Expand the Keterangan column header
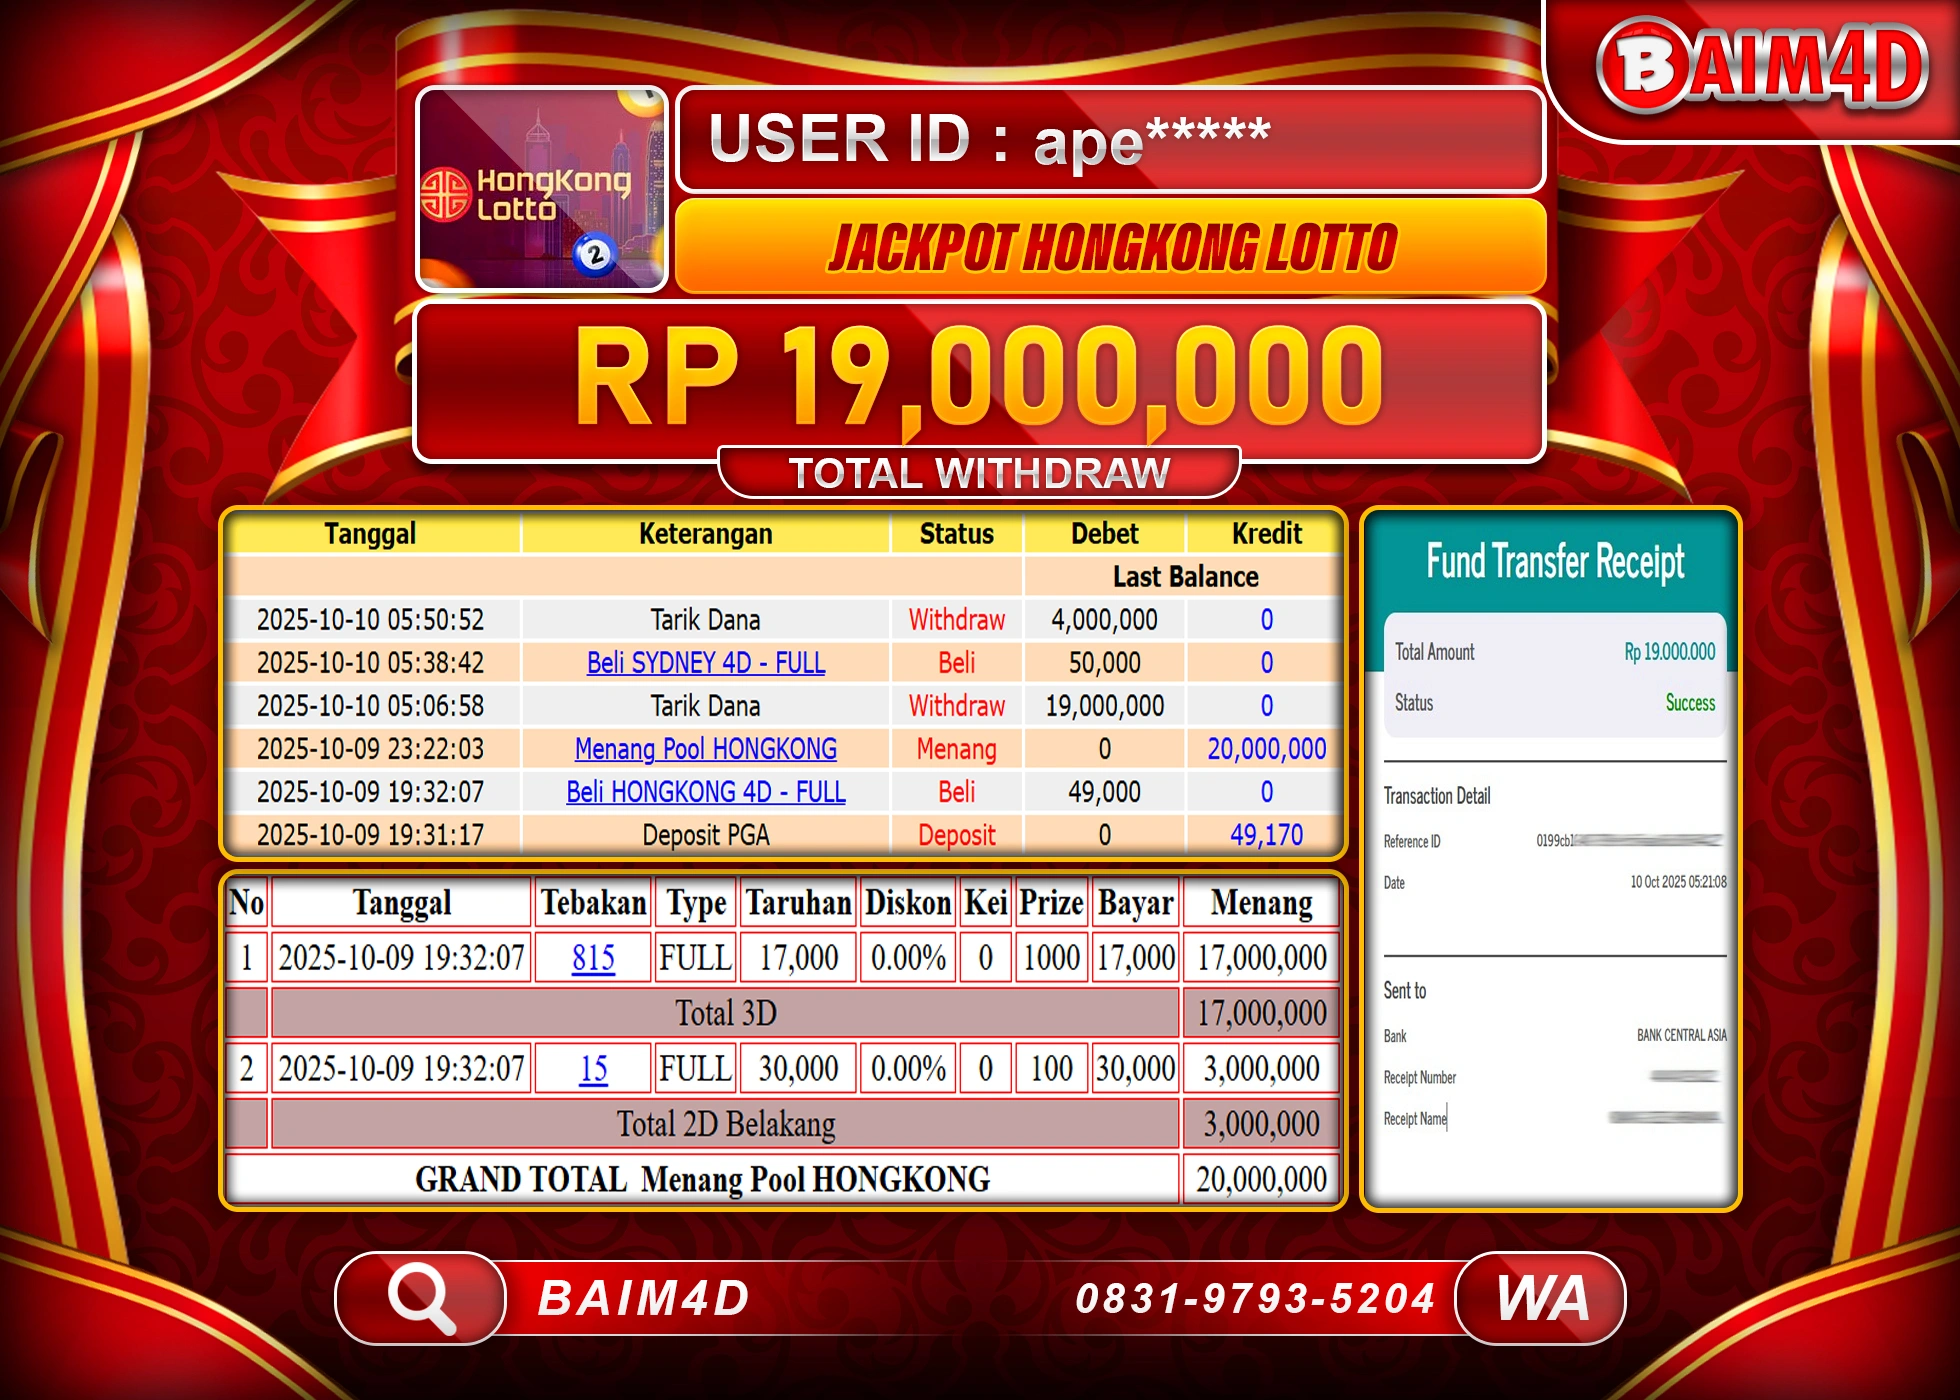This screenshot has height=1400, width=1960. pyautogui.click(x=706, y=533)
